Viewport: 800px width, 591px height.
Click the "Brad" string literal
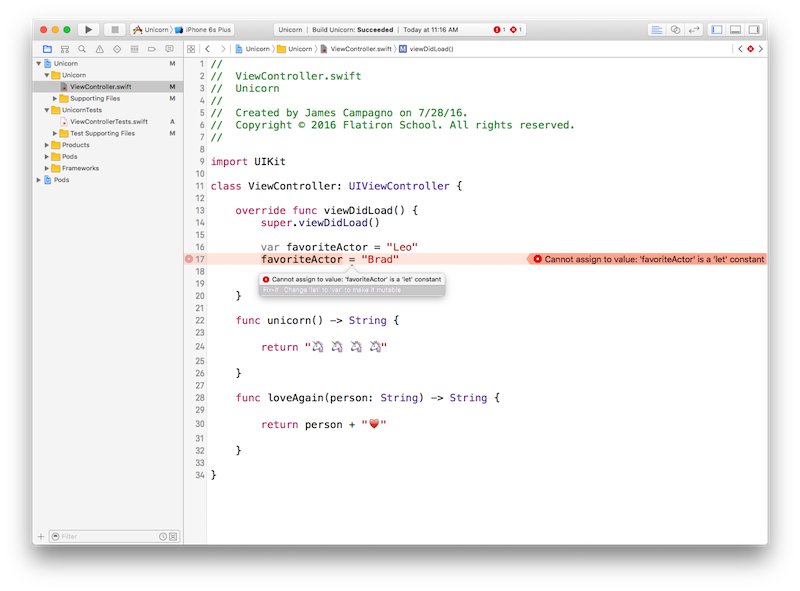[x=380, y=259]
